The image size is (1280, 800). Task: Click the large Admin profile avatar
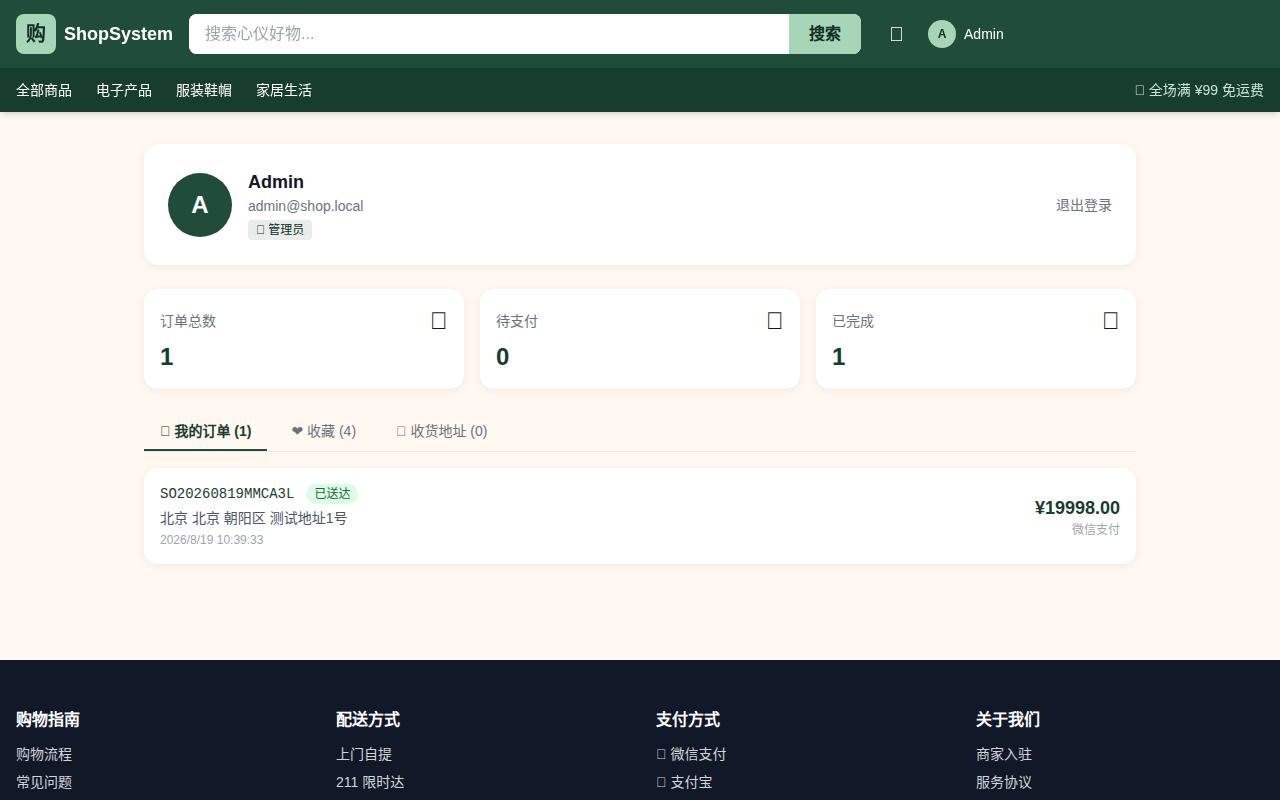click(200, 205)
